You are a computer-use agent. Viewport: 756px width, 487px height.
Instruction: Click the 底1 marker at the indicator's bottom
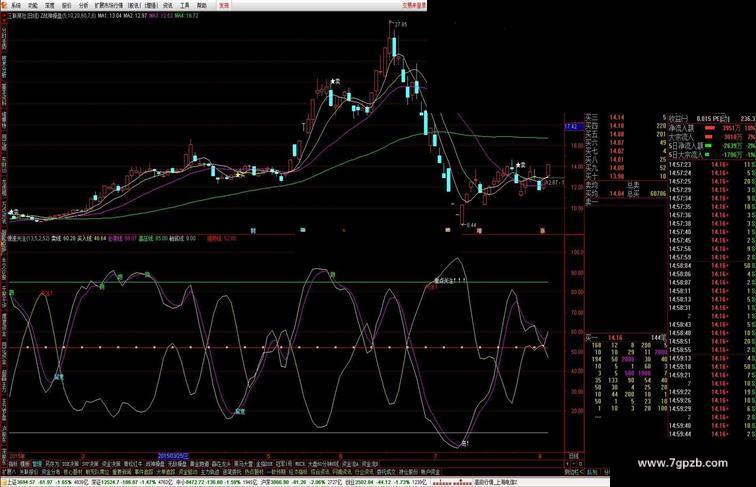465,443
